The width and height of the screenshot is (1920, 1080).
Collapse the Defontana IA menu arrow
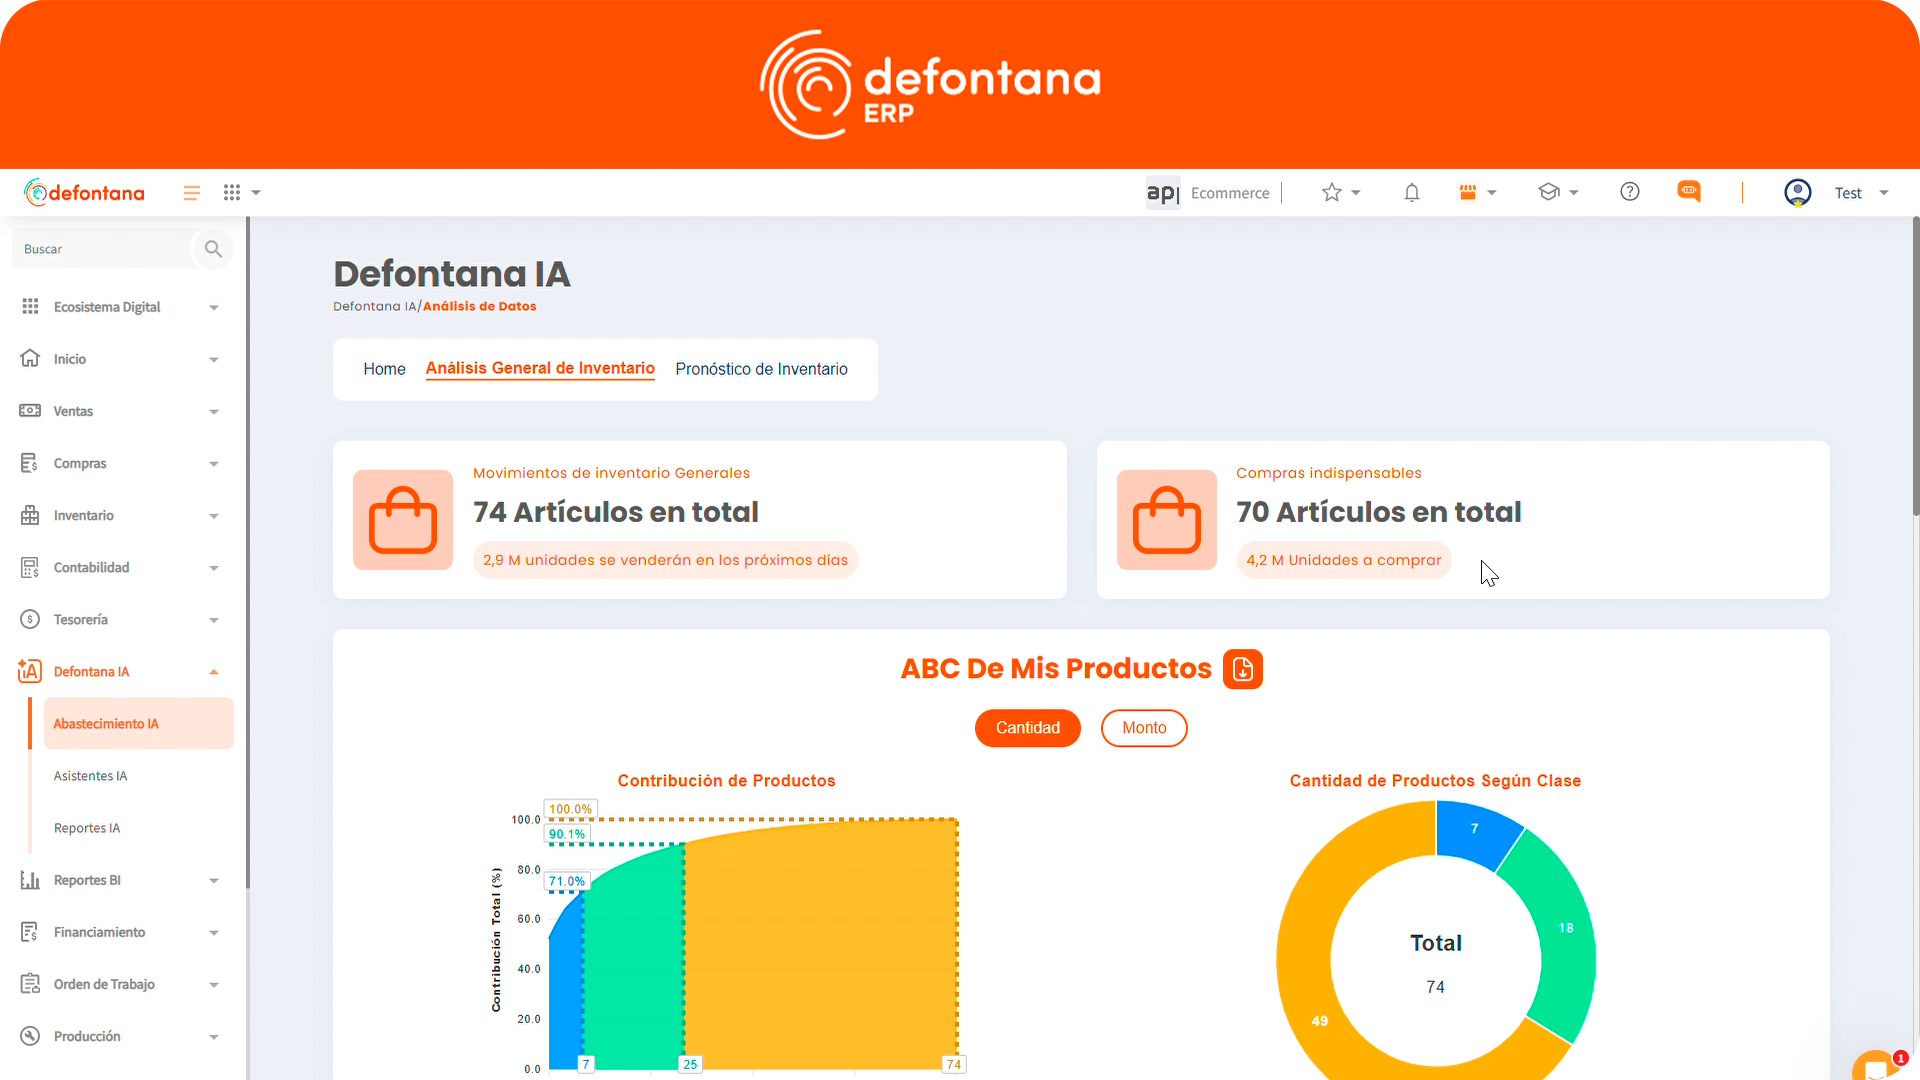(214, 672)
